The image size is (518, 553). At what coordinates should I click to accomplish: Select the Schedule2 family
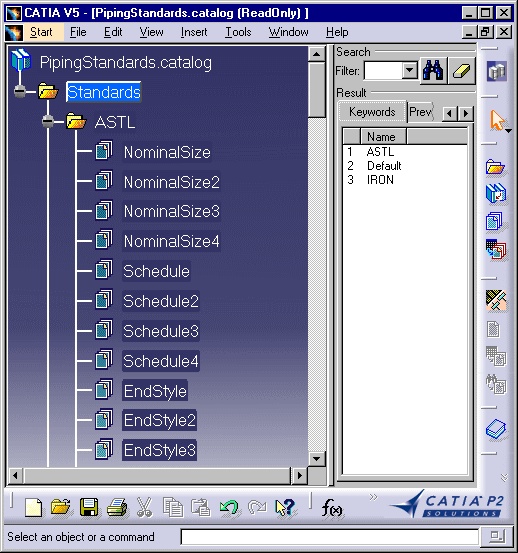161,301
